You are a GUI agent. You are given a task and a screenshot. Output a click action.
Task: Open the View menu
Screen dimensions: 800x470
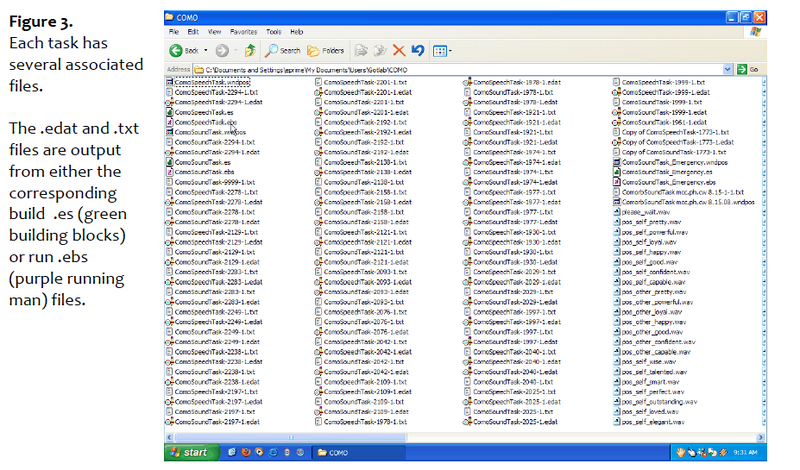point(214,32)
